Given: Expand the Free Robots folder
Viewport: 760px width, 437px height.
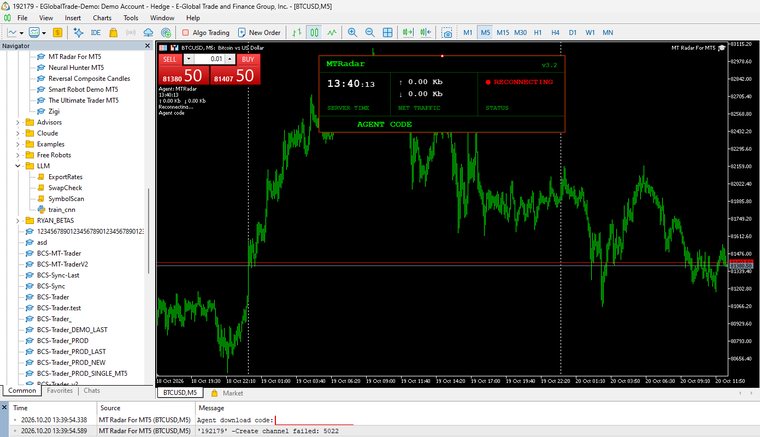Looking at the screenshot, I should (x=18, y=155).
